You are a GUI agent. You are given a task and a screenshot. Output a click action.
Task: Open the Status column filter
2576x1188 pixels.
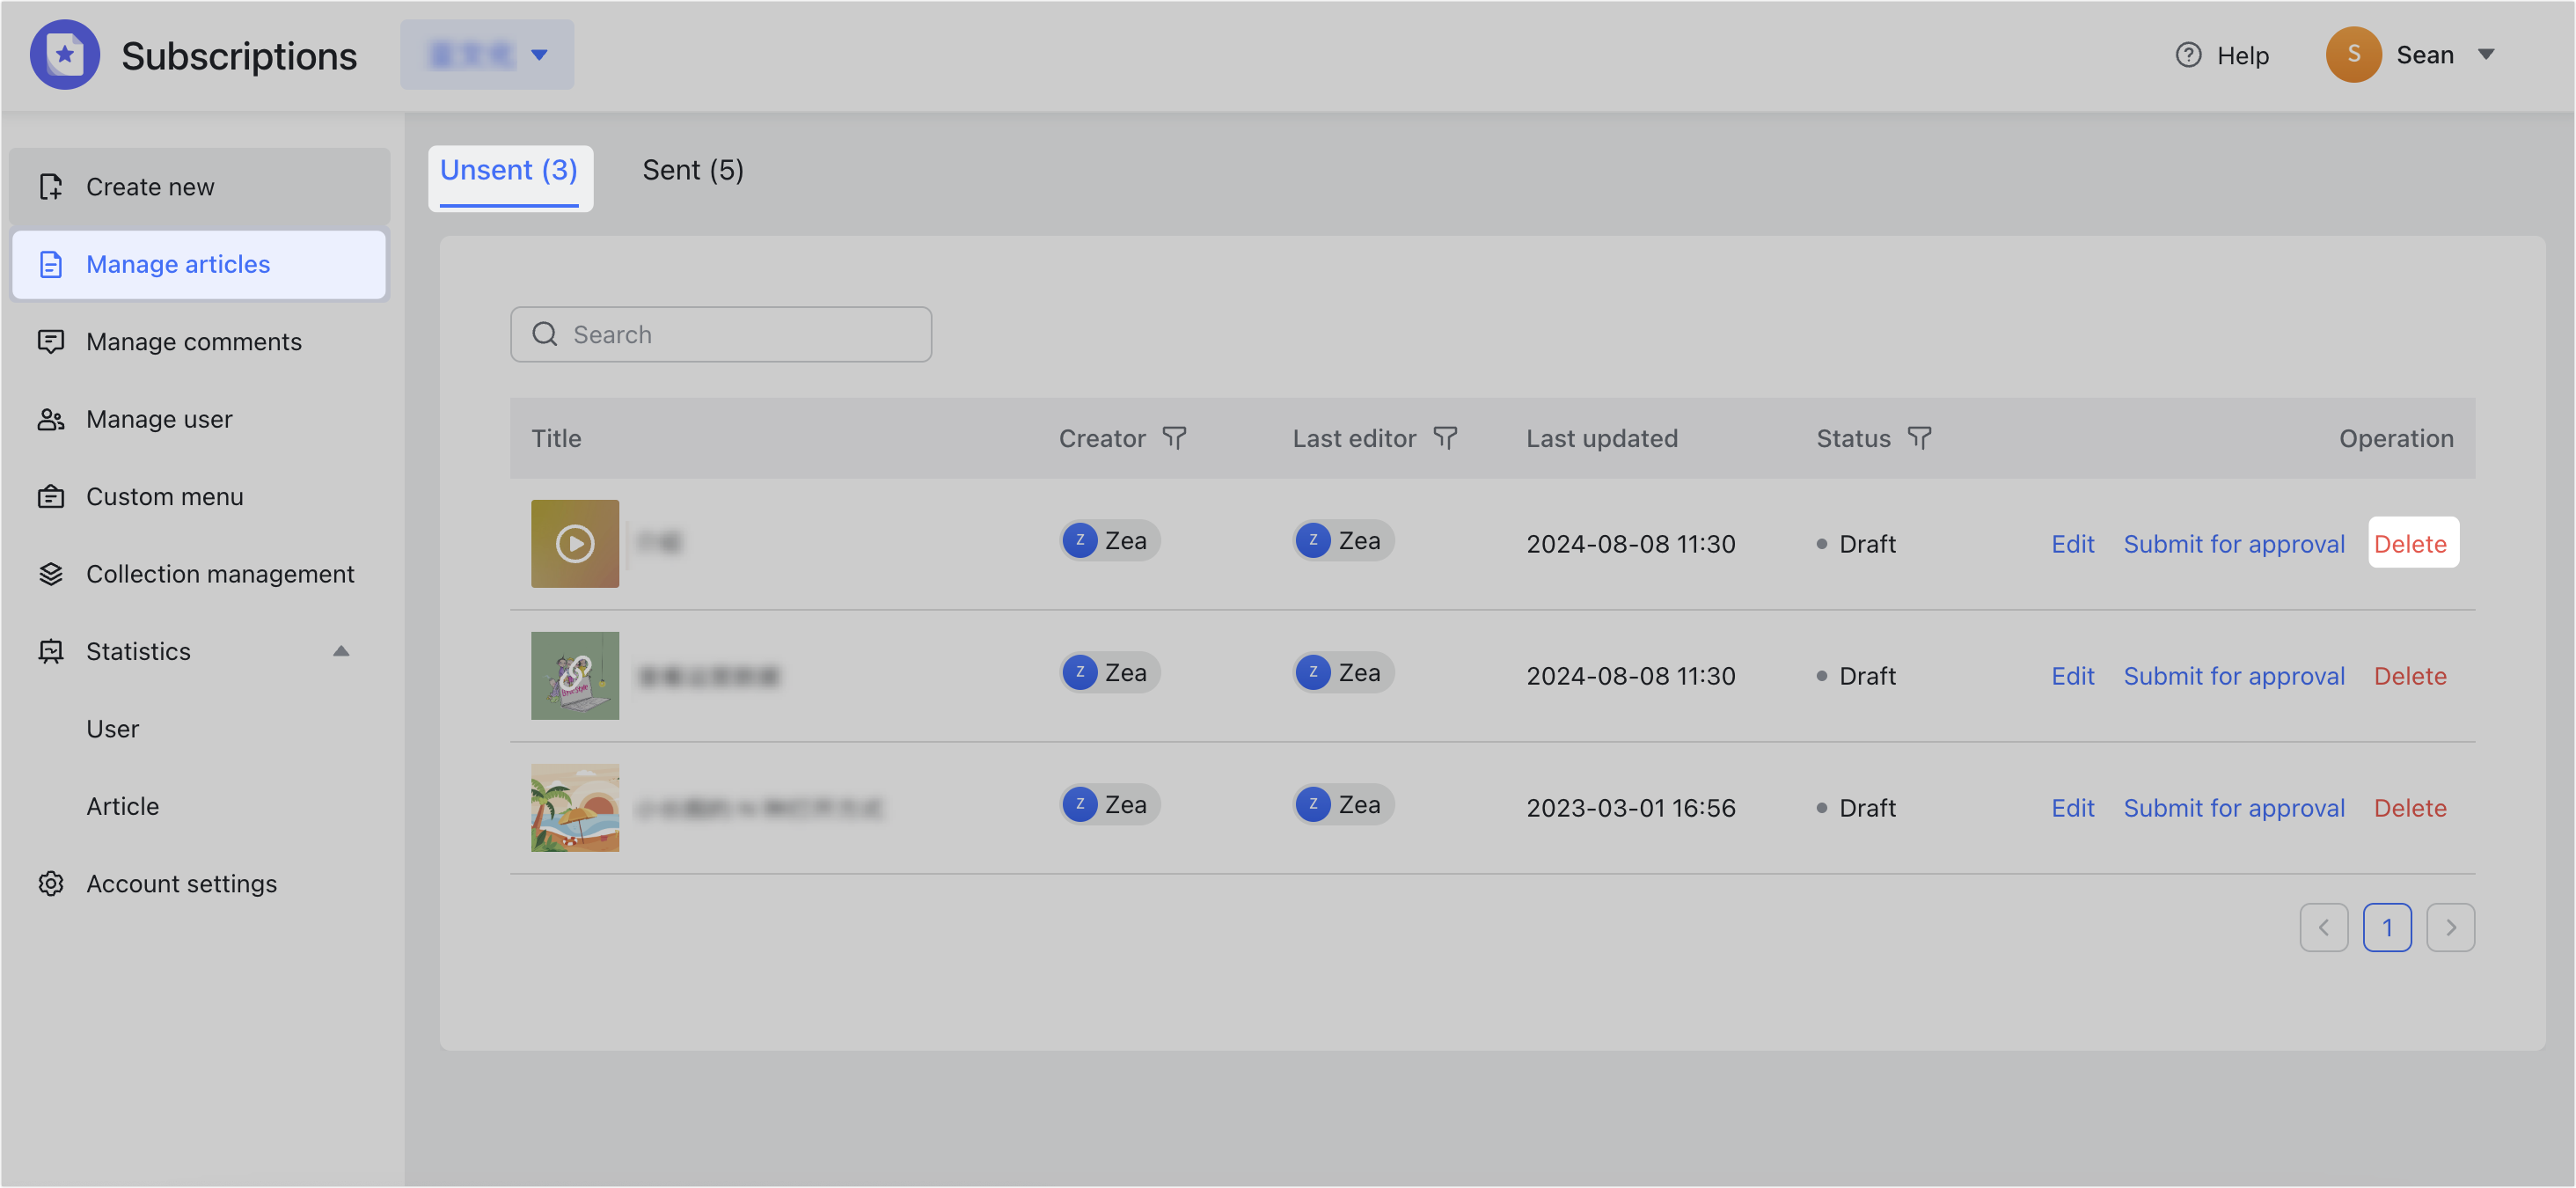pyautogui.click(x=1919, y=438)
